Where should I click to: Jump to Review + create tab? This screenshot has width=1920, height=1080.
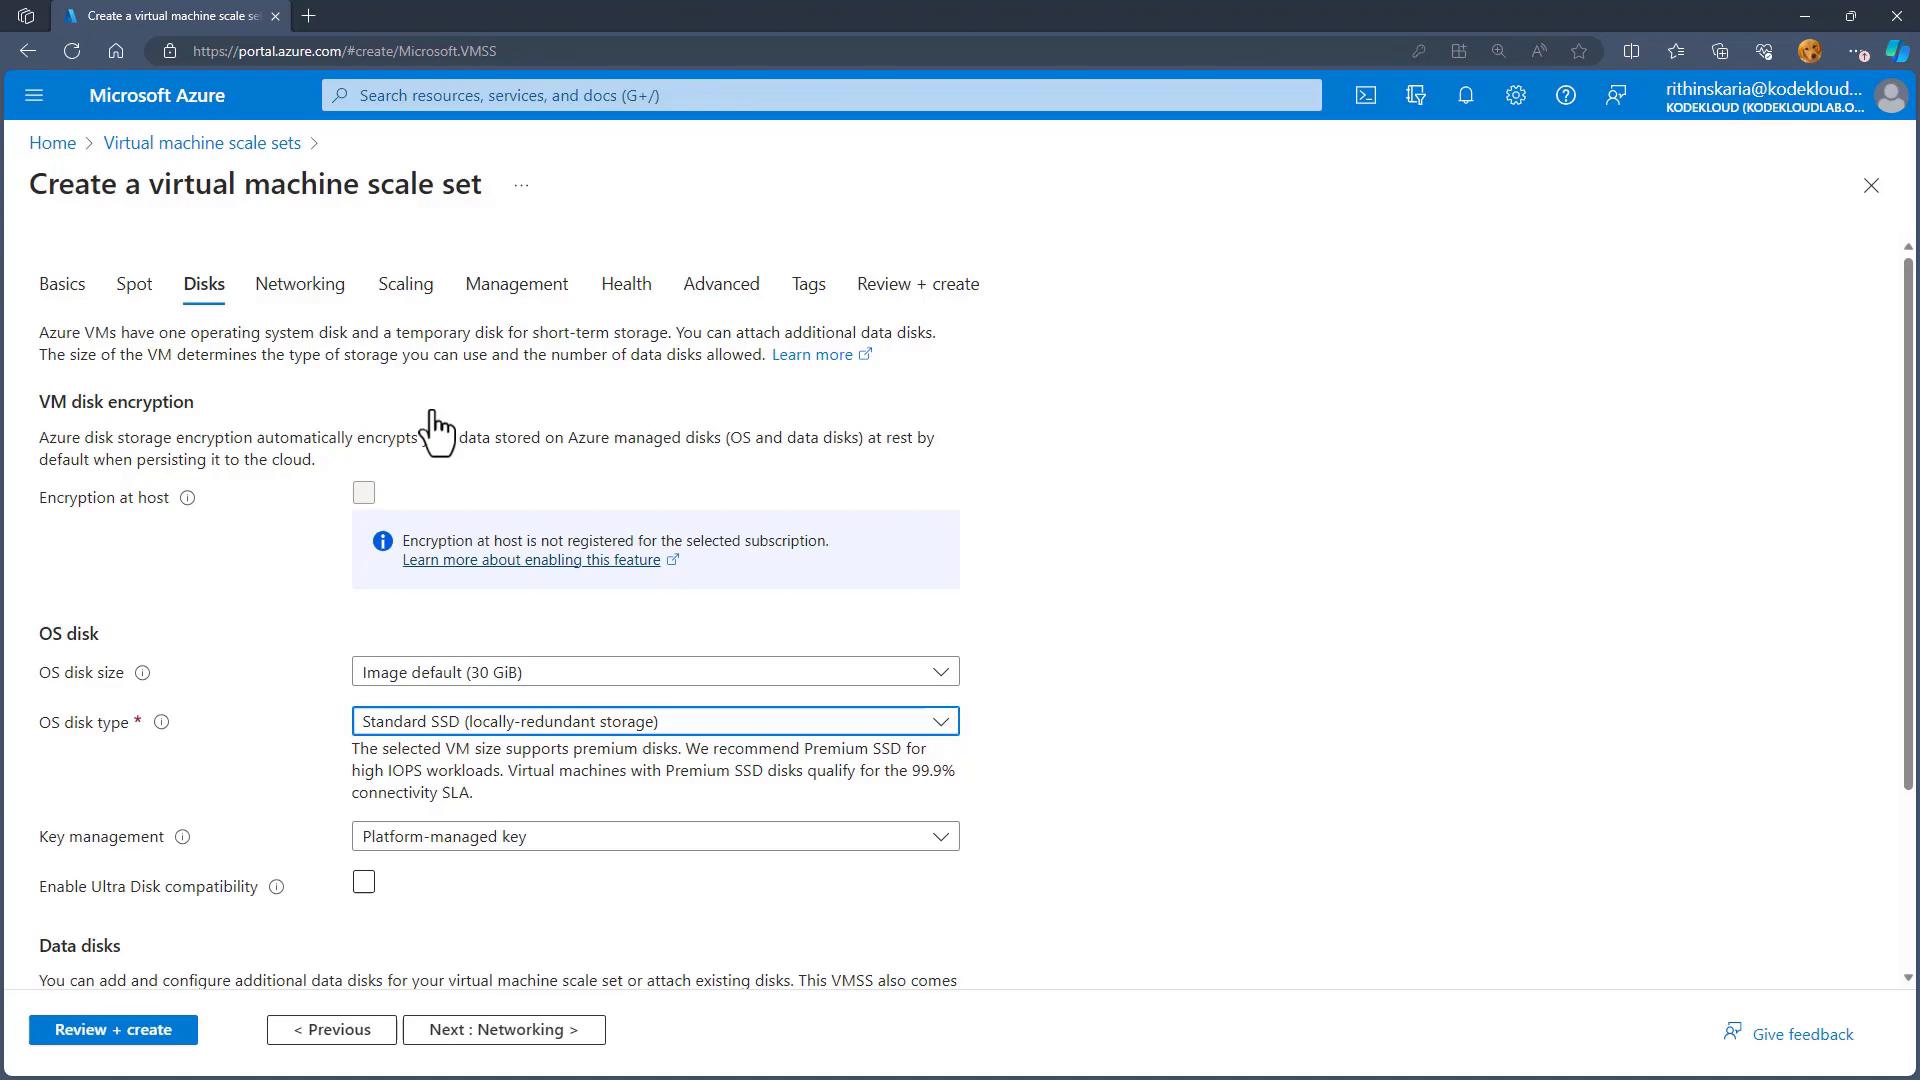click(918, 284)
